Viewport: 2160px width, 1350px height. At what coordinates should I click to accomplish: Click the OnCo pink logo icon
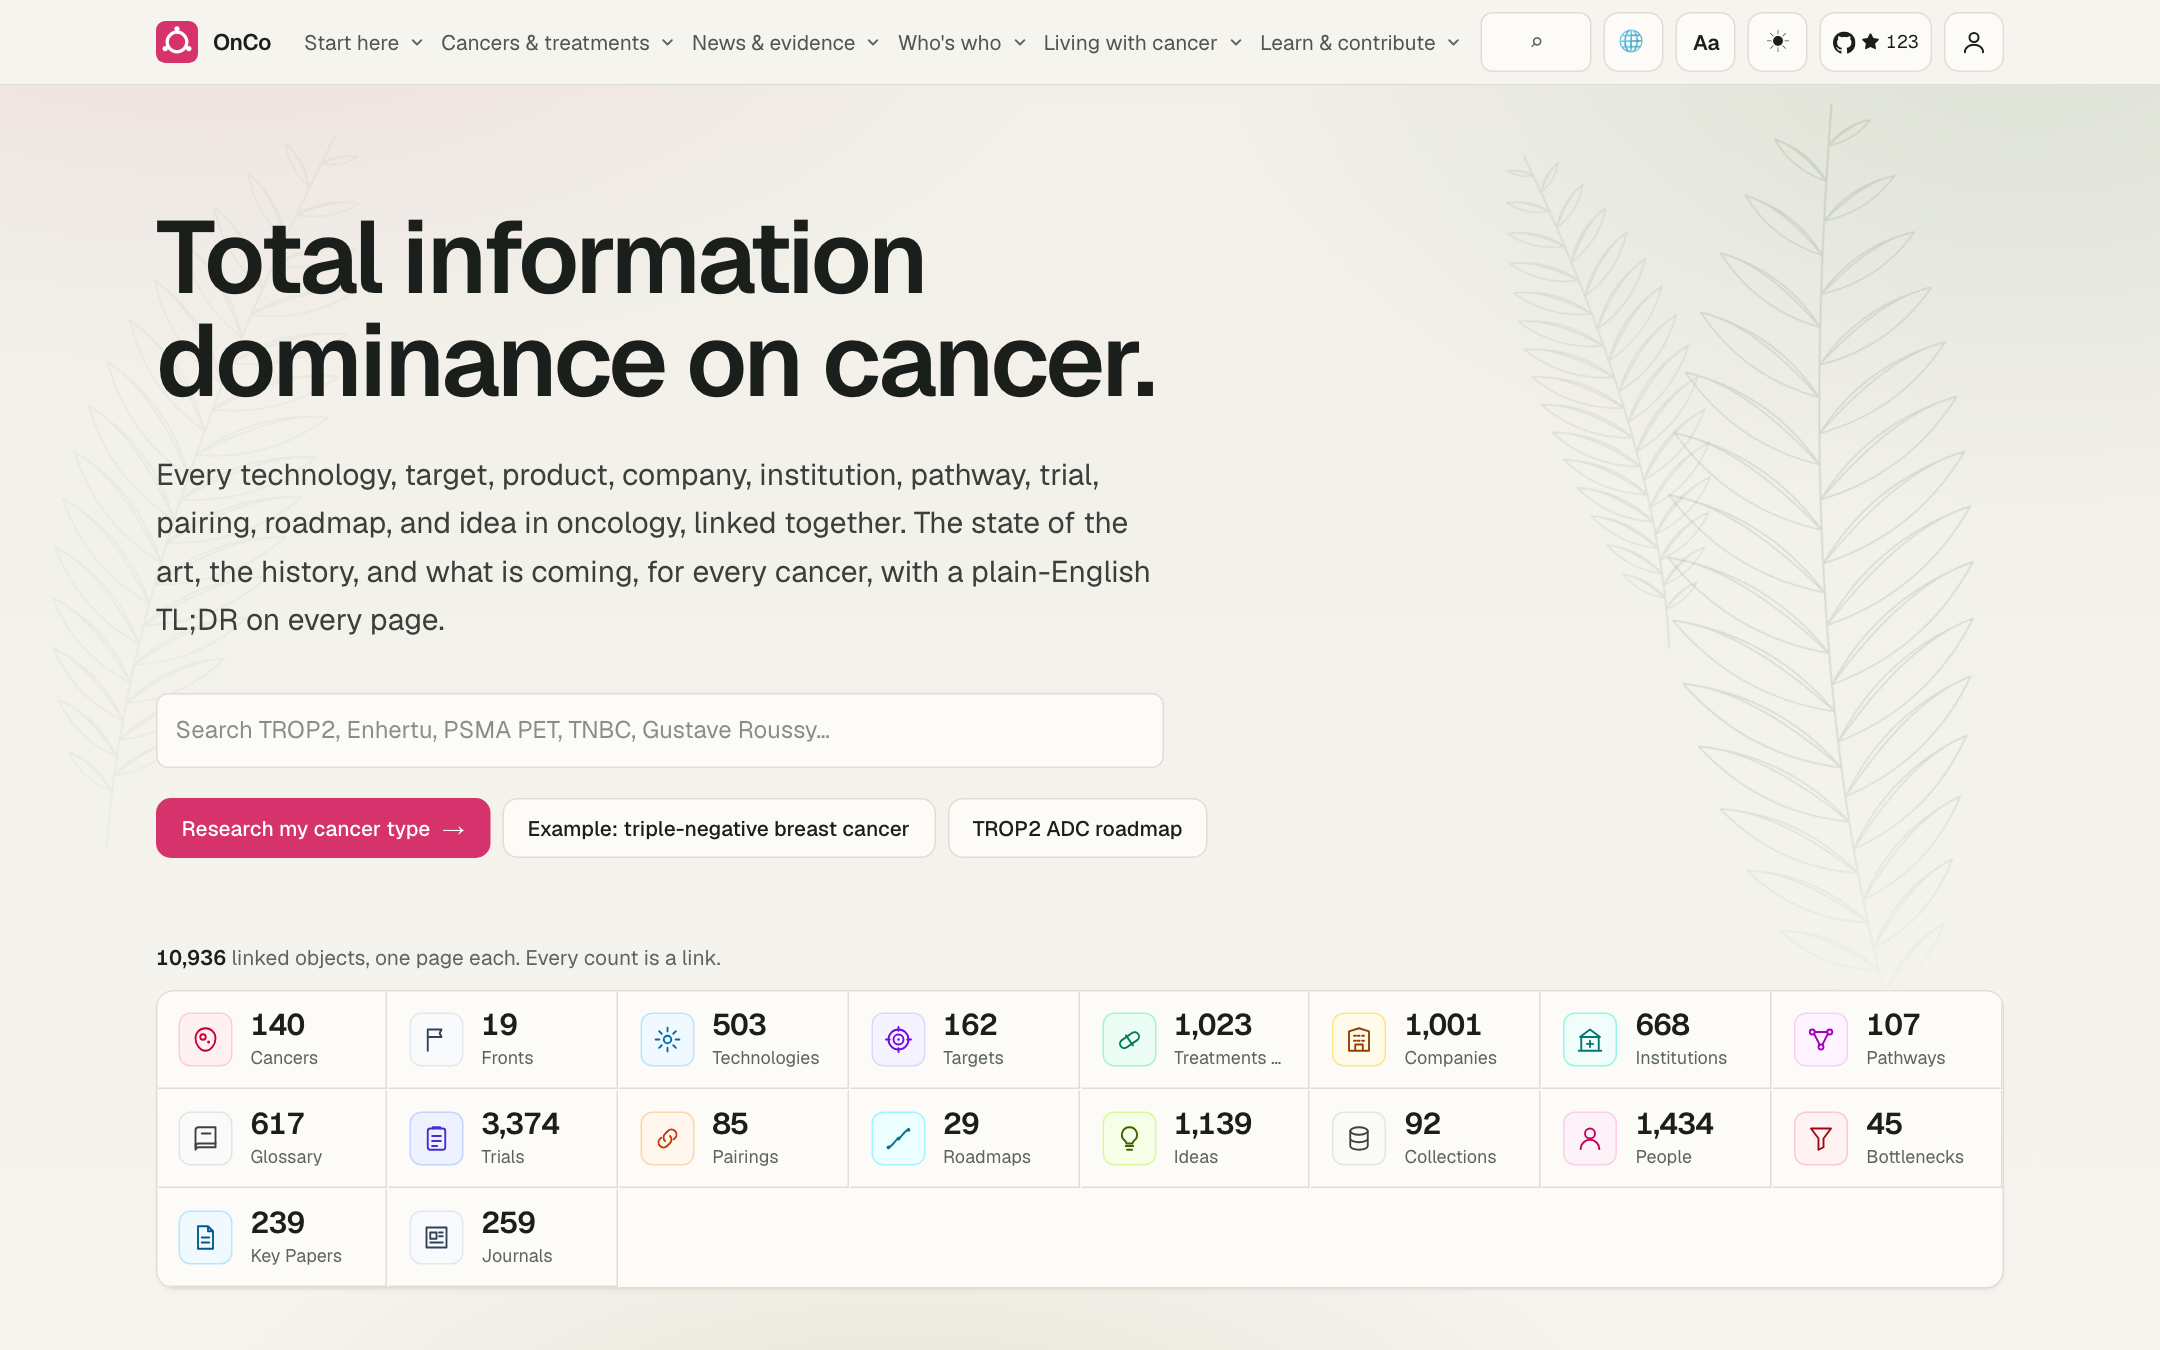pos(177,42)
